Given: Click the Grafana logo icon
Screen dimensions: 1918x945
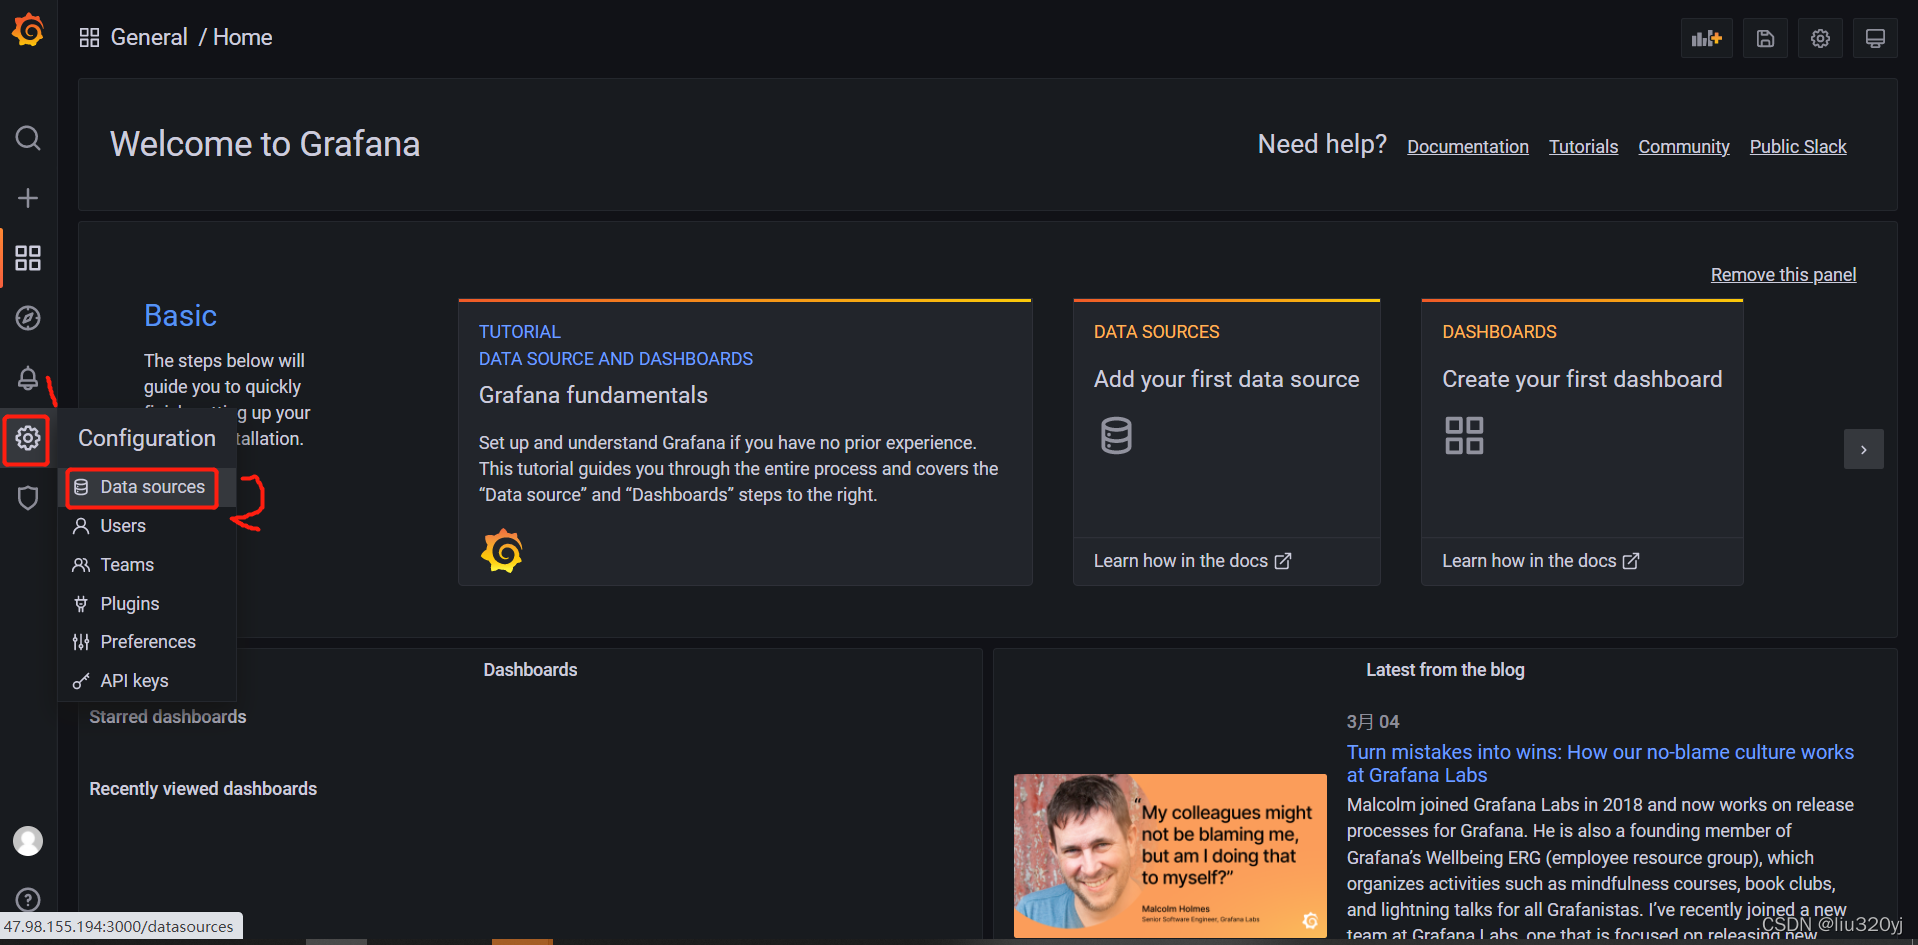Looking at the screenshot, I should pos(28,30).
